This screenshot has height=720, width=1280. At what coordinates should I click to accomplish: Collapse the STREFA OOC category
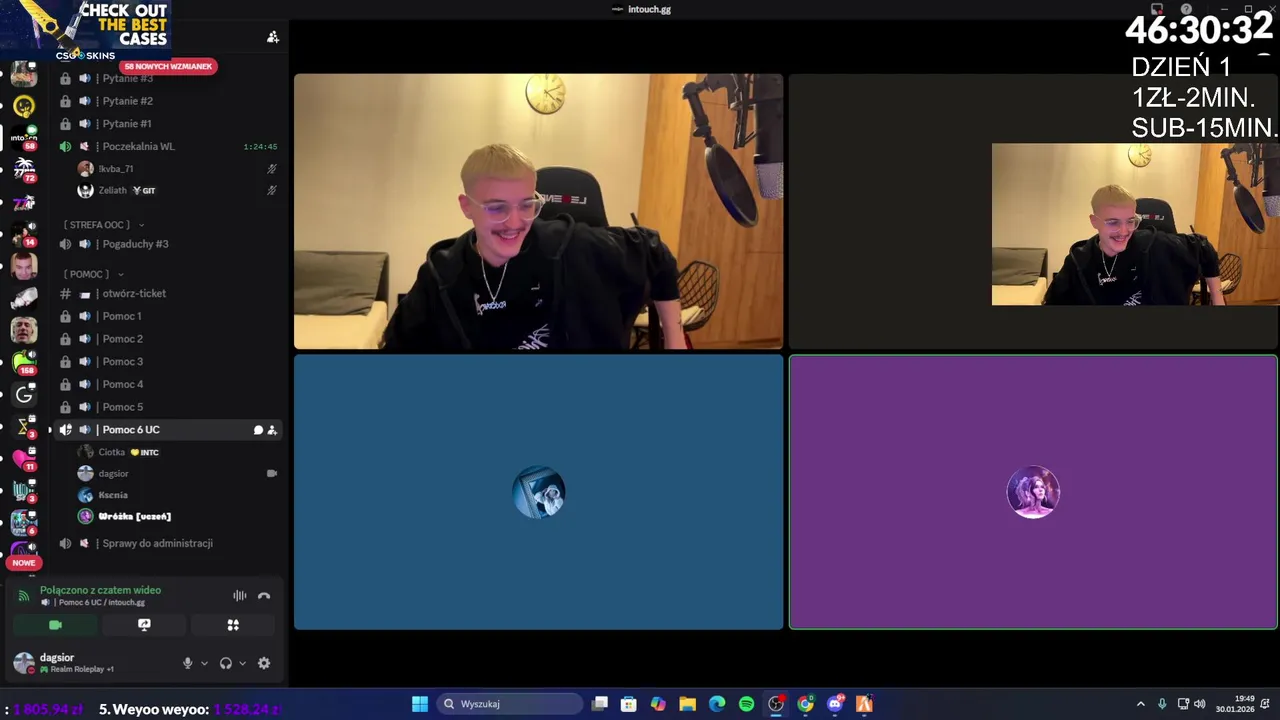[104, 225]
